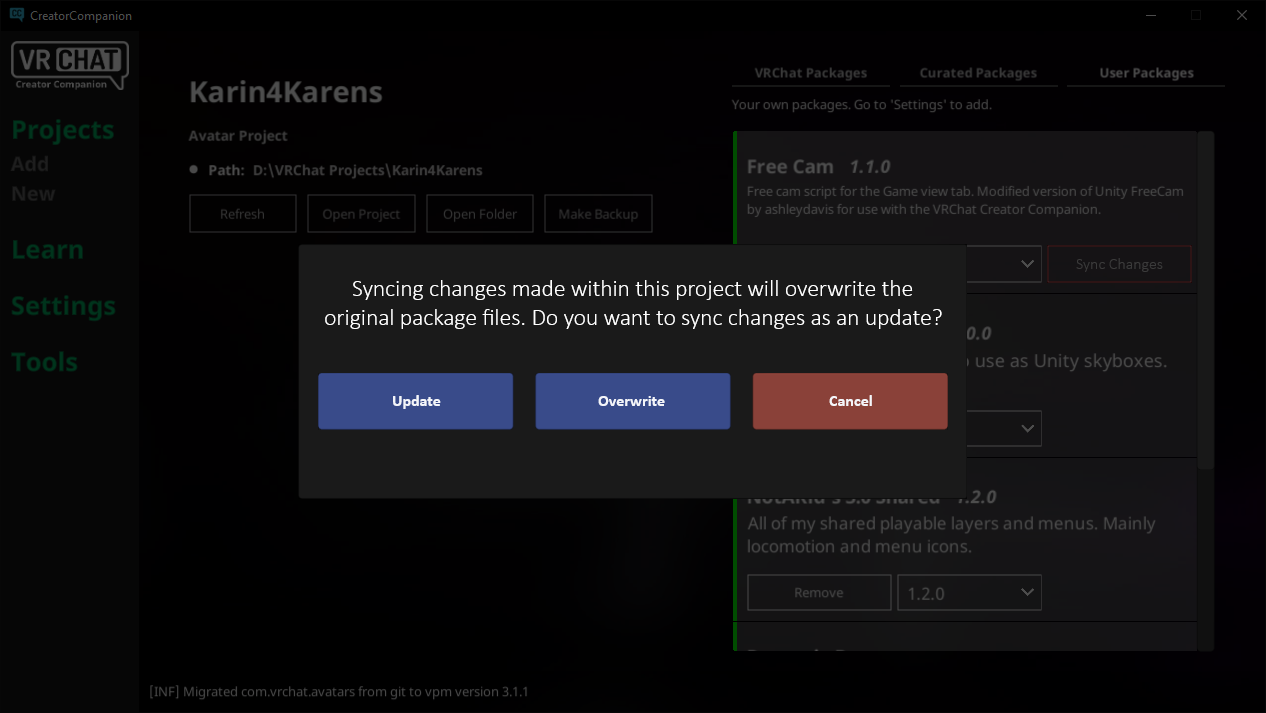Remove the NotAKid's 3.0 Shared package
The image size is (1266, 713).
819,593
